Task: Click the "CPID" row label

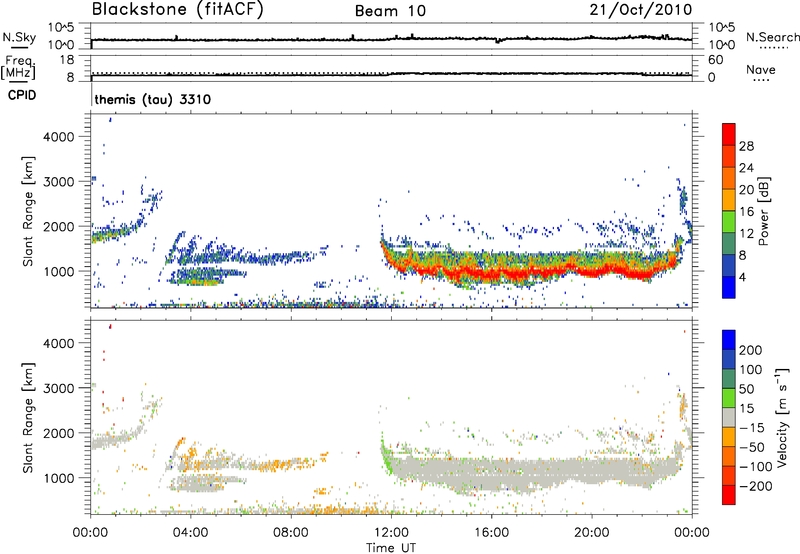Action: click(x=22, y=95)
